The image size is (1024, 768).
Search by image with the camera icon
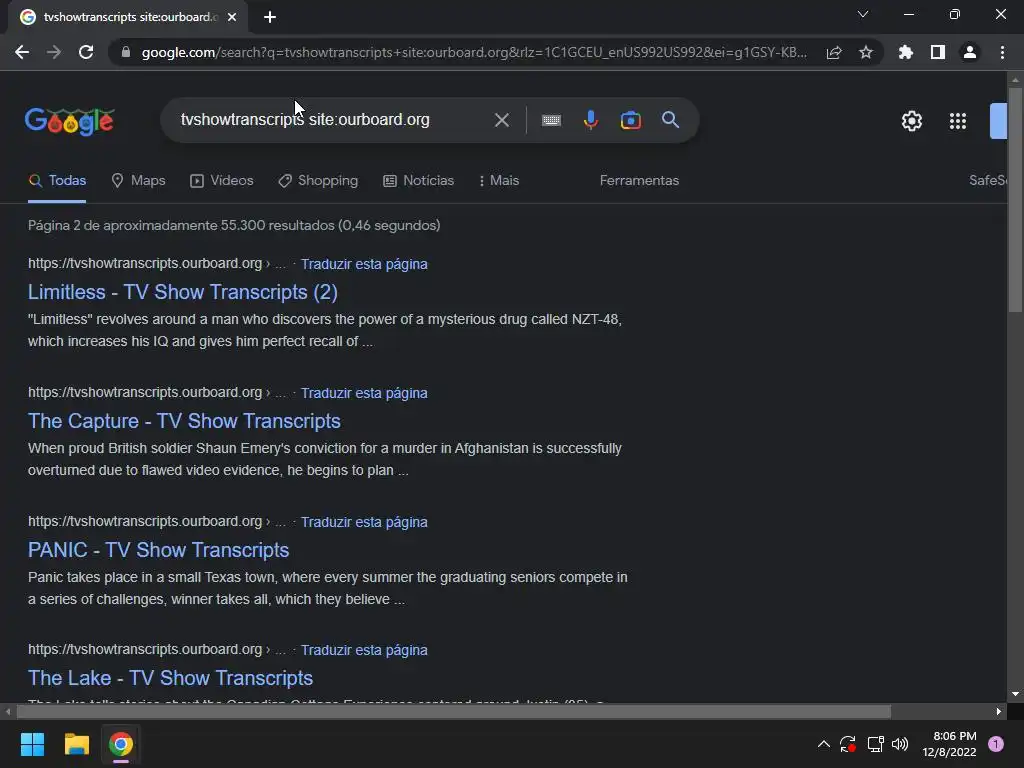630,120
